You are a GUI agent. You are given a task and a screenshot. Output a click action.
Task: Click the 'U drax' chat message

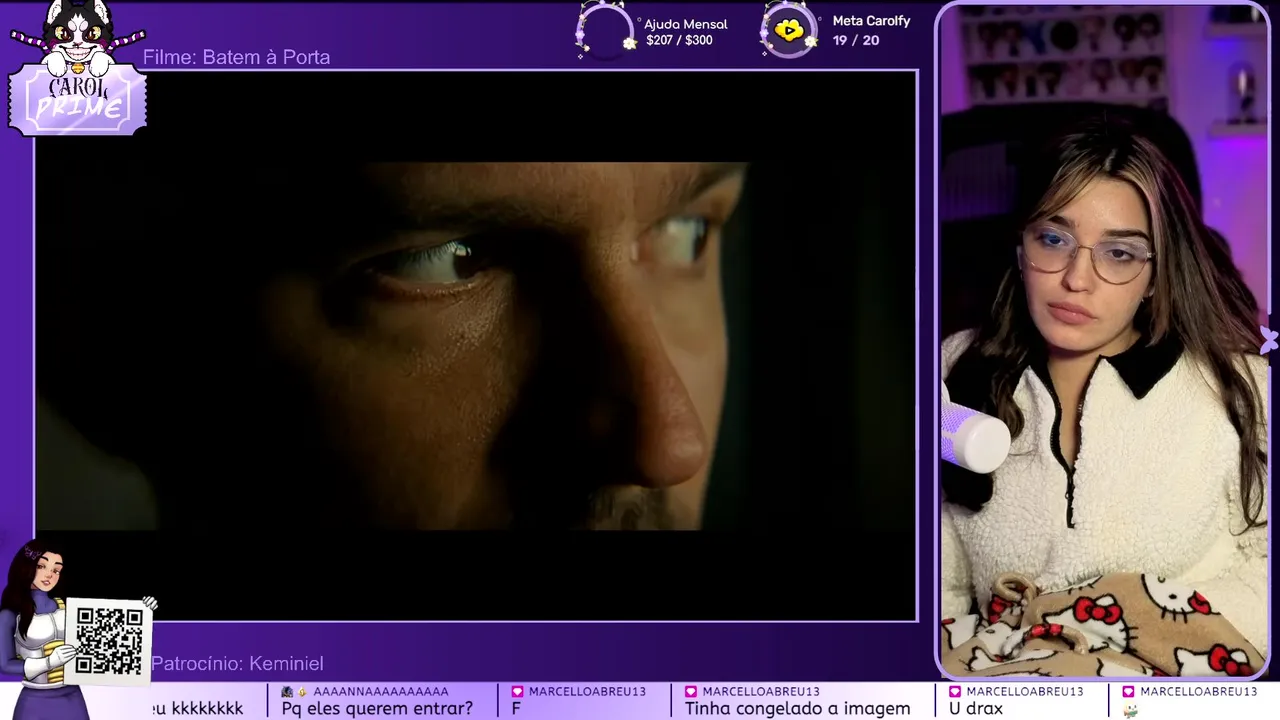(976, 709)
